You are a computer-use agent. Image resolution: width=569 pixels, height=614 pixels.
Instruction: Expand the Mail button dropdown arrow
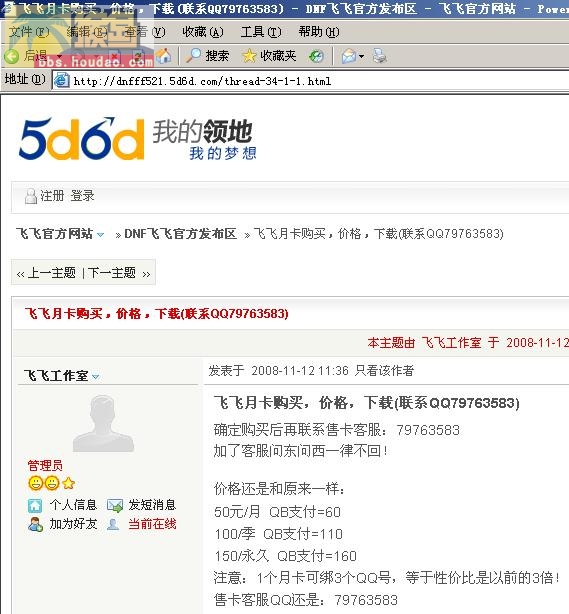pyautogui.click(x=361, y=56)
